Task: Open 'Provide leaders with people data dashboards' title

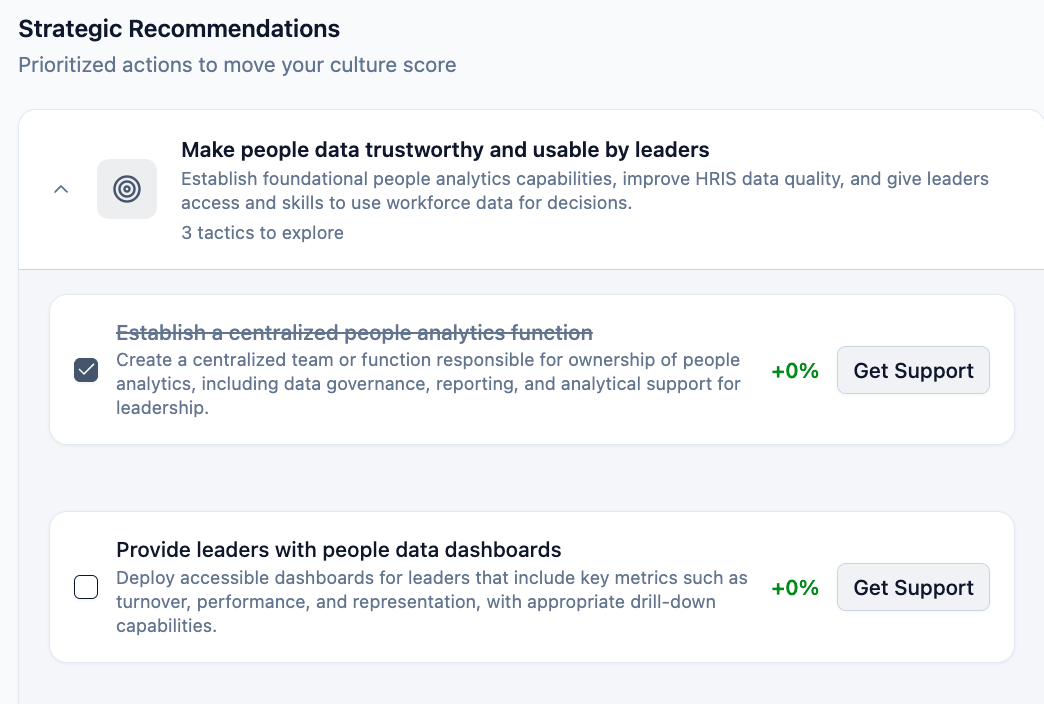Action: click(338, 550)
